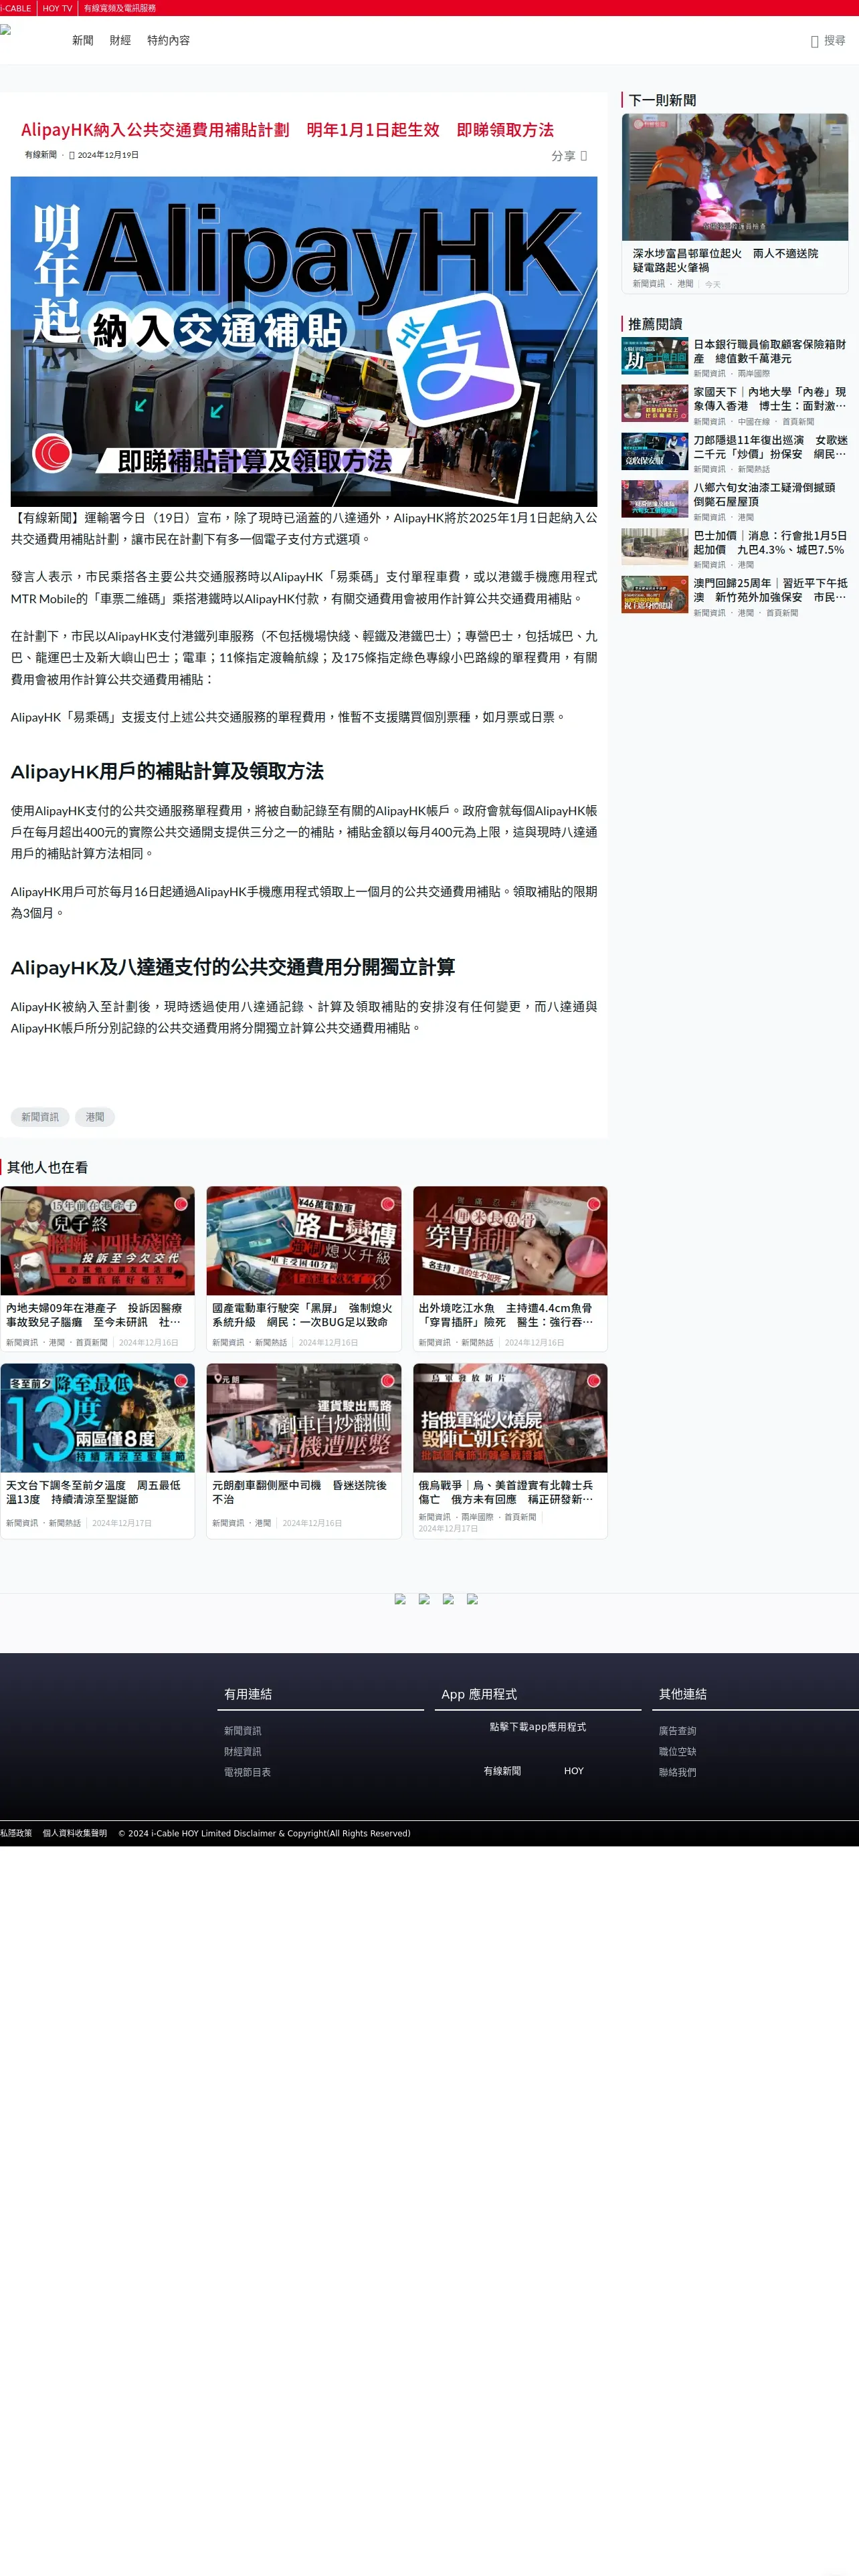The image size is (859, 2576).
Task: Open card 出外境吃江水魚 主持遭4.4cm魚骨
Action: tap(510, 1269)
